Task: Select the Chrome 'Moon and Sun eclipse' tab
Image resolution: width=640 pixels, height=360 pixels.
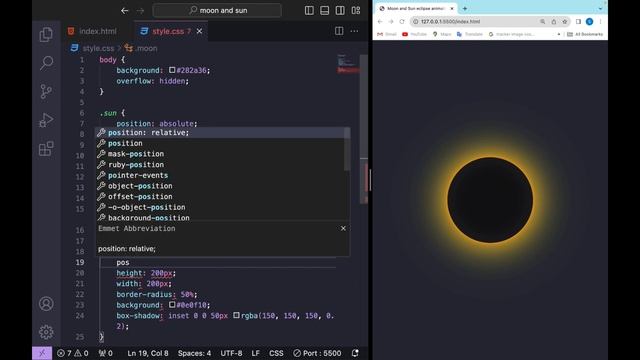Action: [416, 8]
